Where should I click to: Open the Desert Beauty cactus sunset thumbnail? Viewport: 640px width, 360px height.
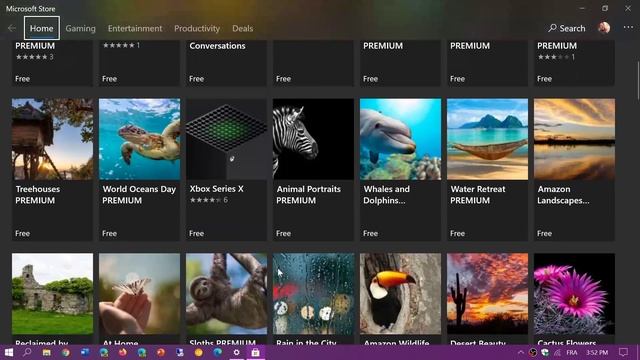[487, 294]
